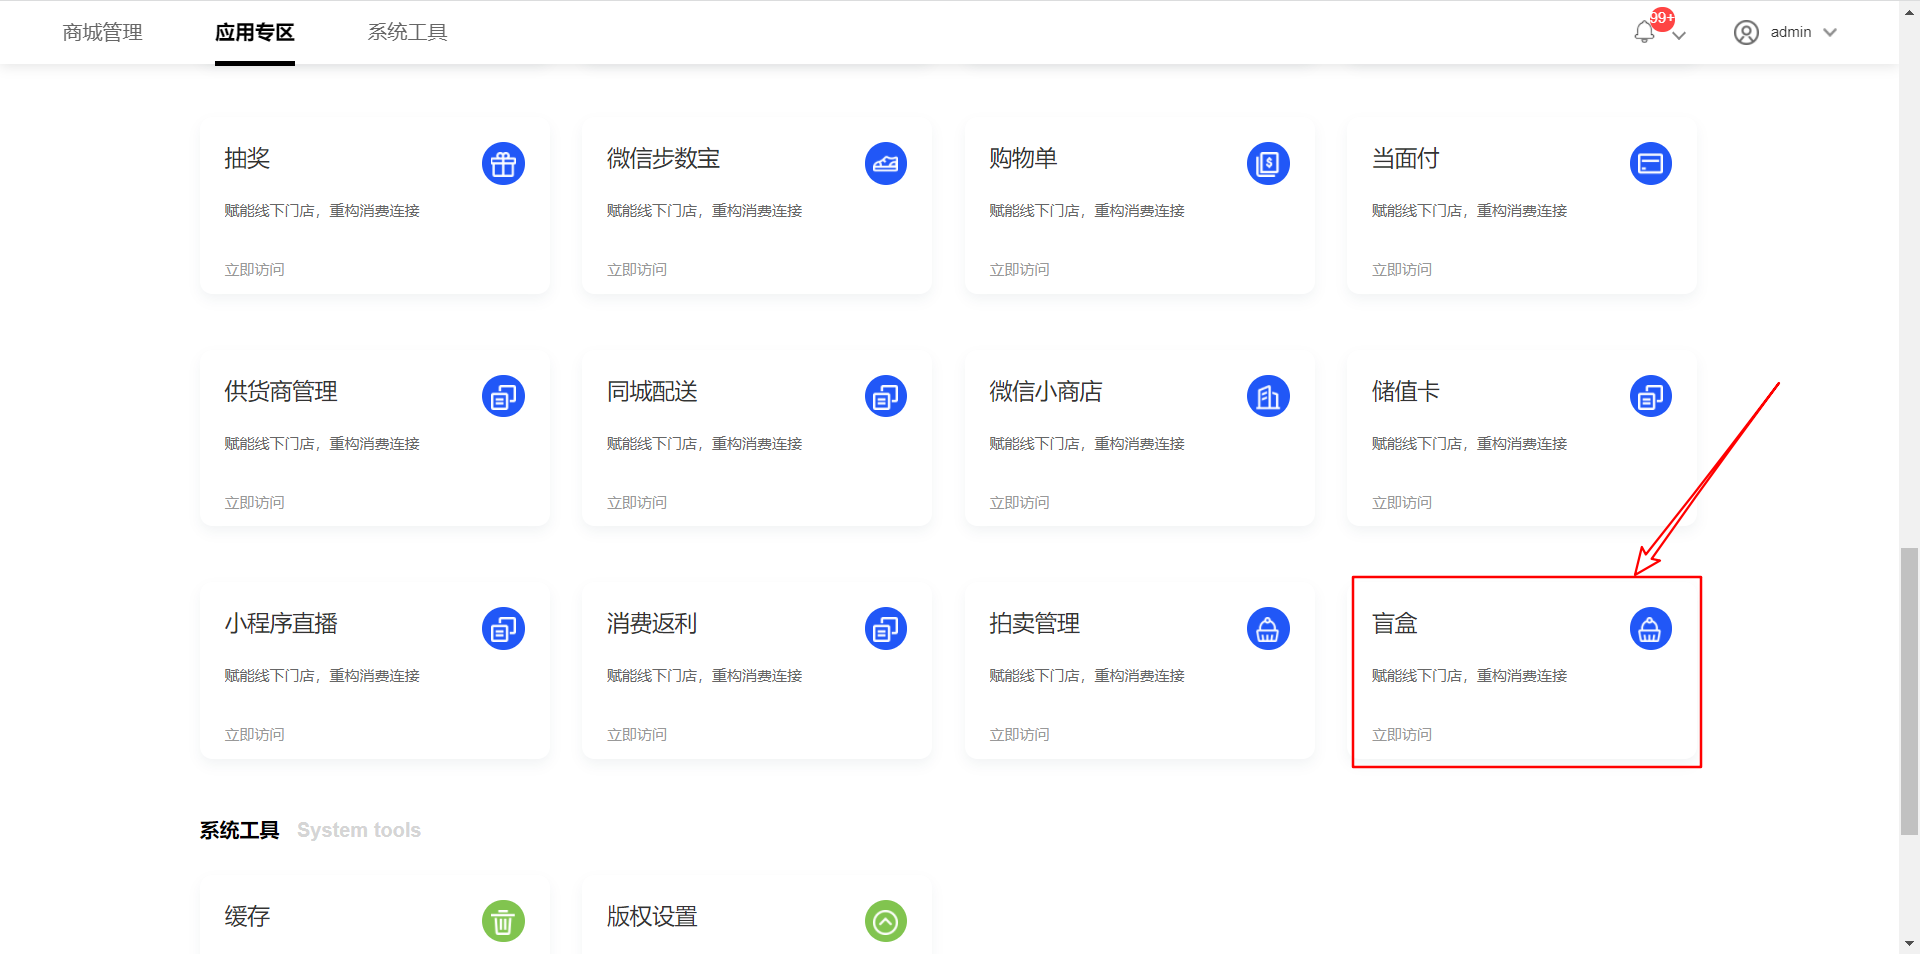1920x954 pixels.
Task: Open the 消费返利 title
Action: (652, 623)
